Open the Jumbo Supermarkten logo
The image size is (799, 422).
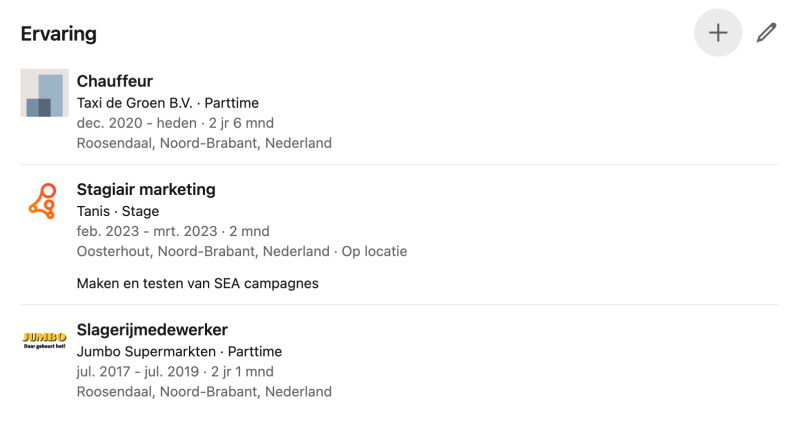44,339
